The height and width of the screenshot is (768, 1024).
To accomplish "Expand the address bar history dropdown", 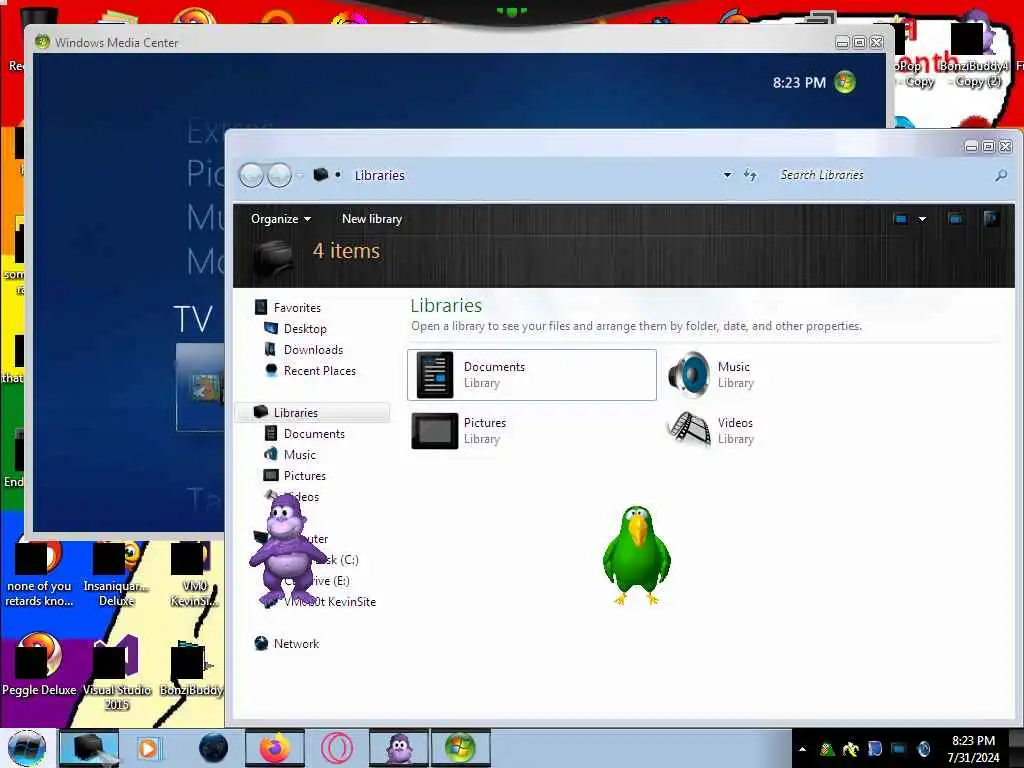I will (x=727, y=175).
